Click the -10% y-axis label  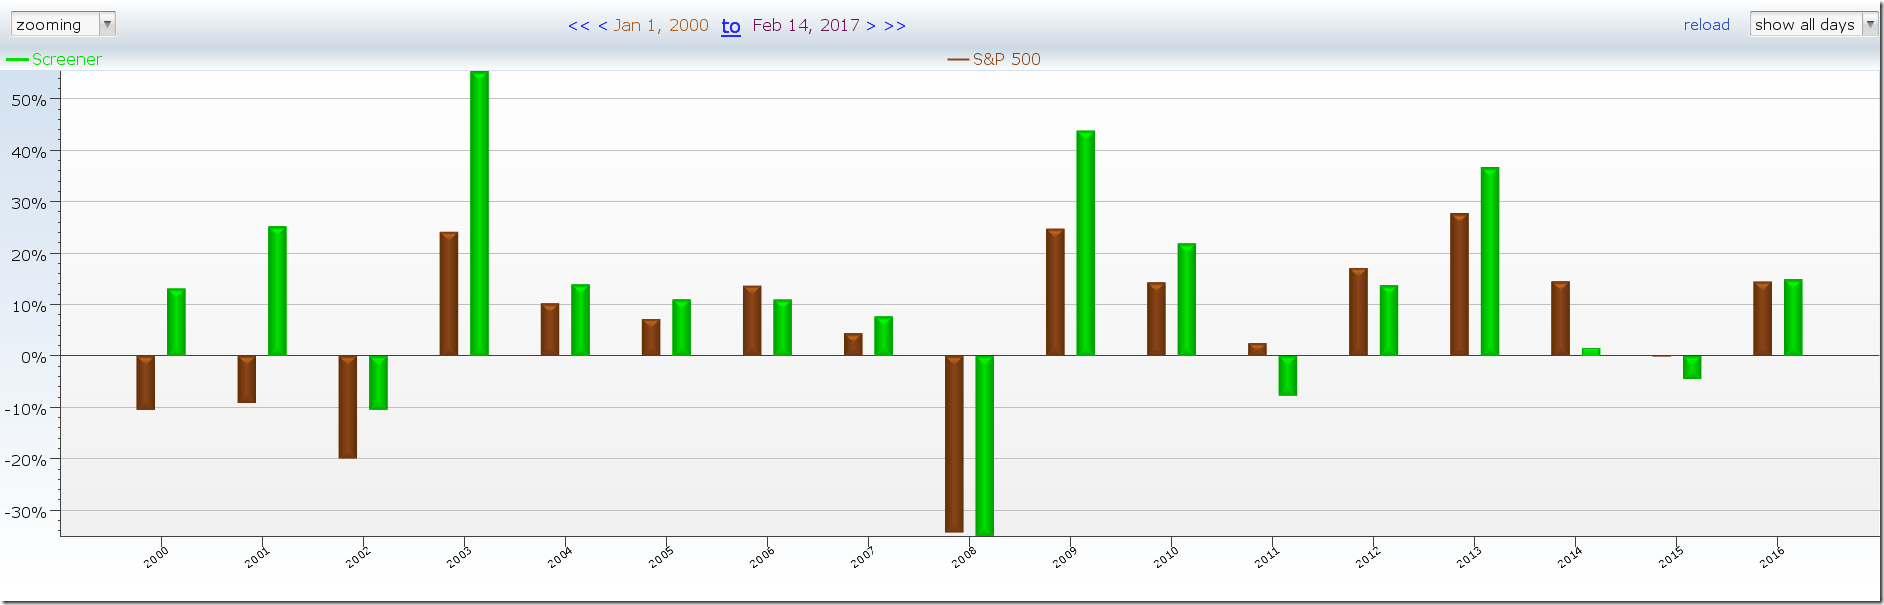(25, 409)
